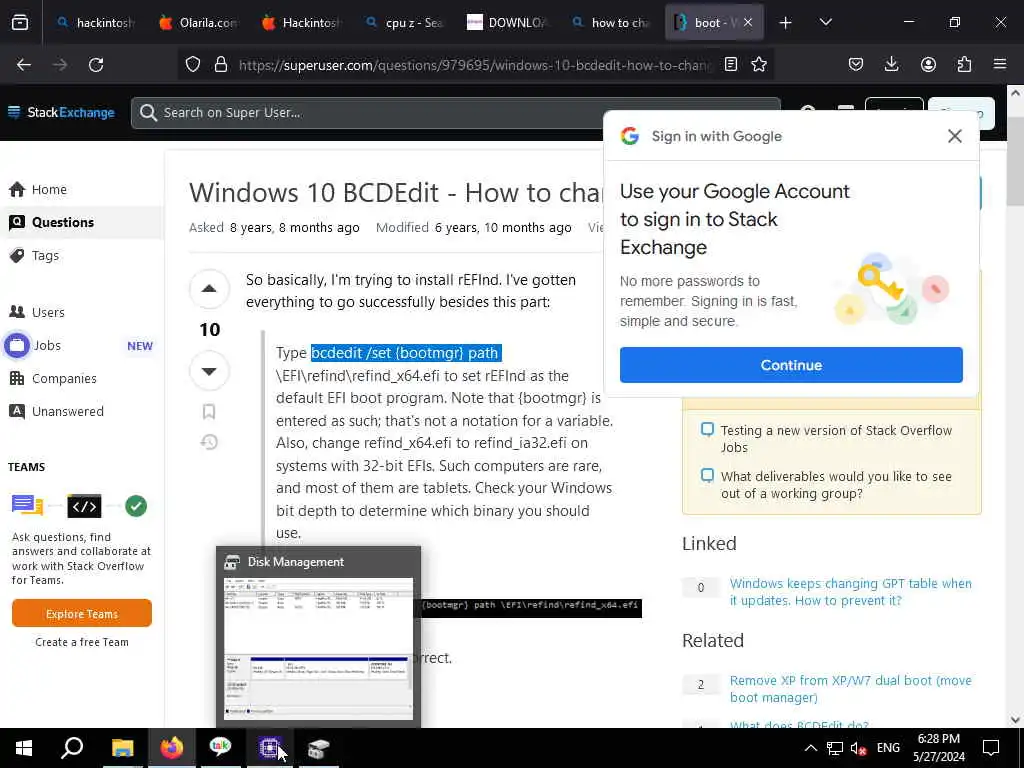Show the question activity history icon

[x=209, y=442]
